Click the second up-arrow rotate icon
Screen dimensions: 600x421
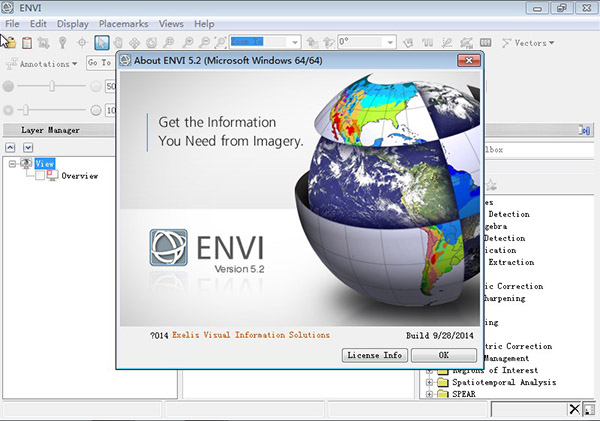(x=329, y=42)
